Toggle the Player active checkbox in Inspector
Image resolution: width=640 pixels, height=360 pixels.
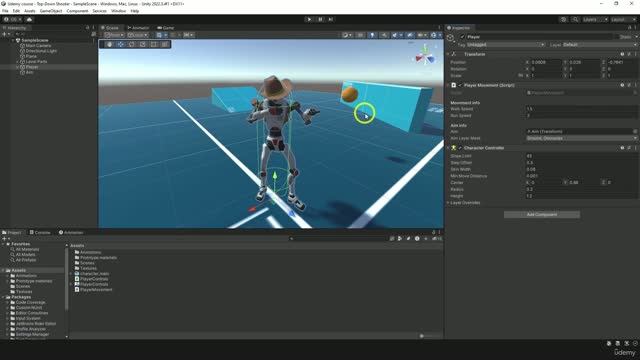click(462, 37)
